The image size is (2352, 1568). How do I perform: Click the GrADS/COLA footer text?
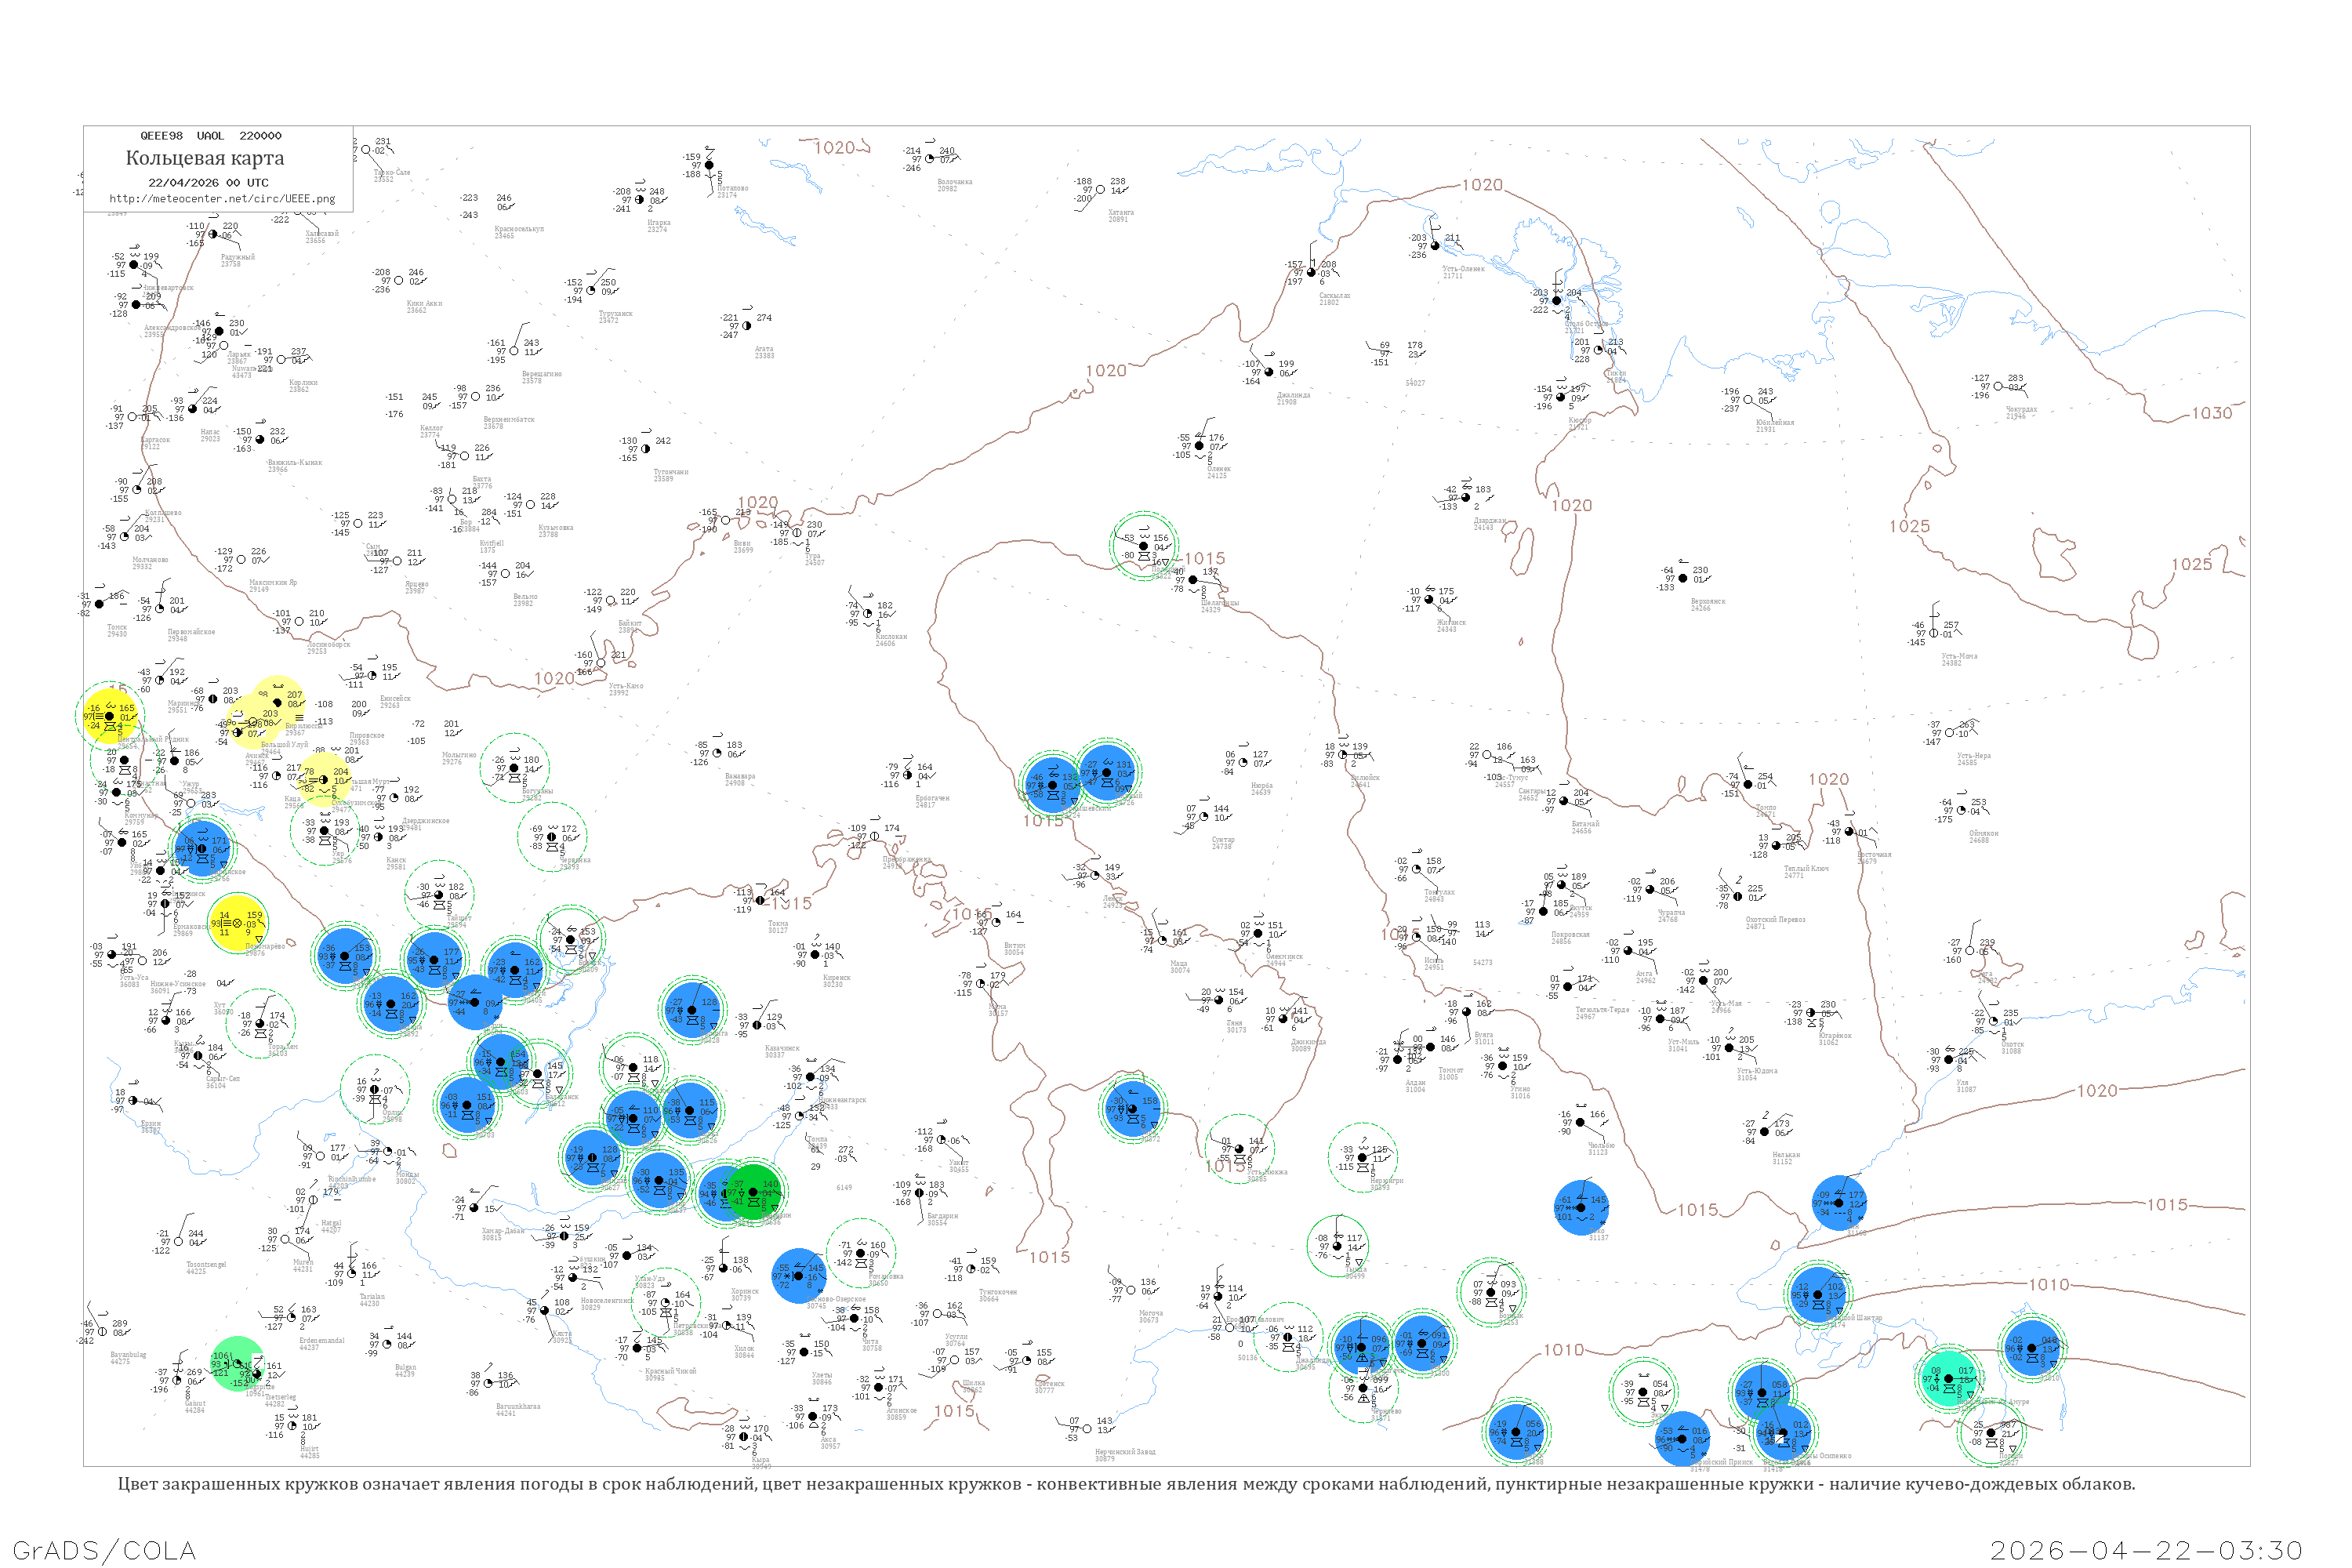(104, 1550)
